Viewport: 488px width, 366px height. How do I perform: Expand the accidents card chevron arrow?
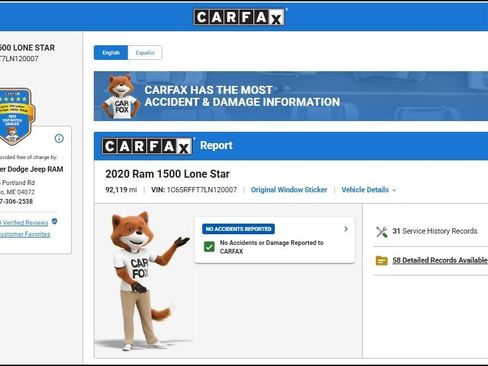[x=346, y=229]
